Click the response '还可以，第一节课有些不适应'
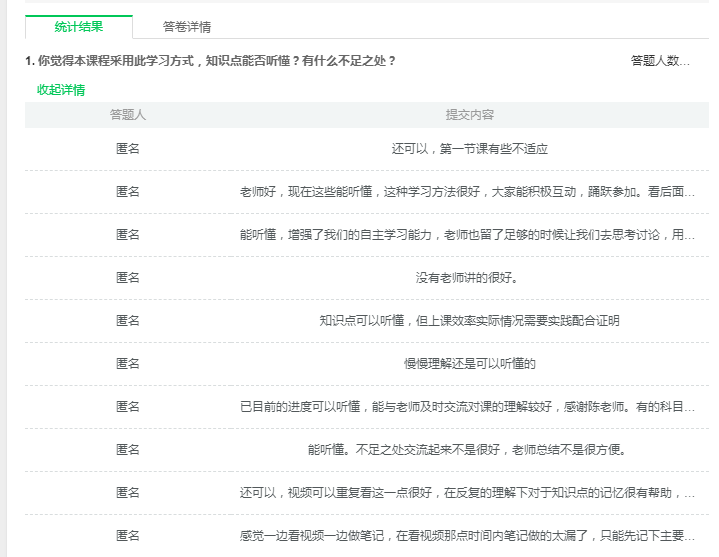Screen dimensions: 719x557 point(469,149)
